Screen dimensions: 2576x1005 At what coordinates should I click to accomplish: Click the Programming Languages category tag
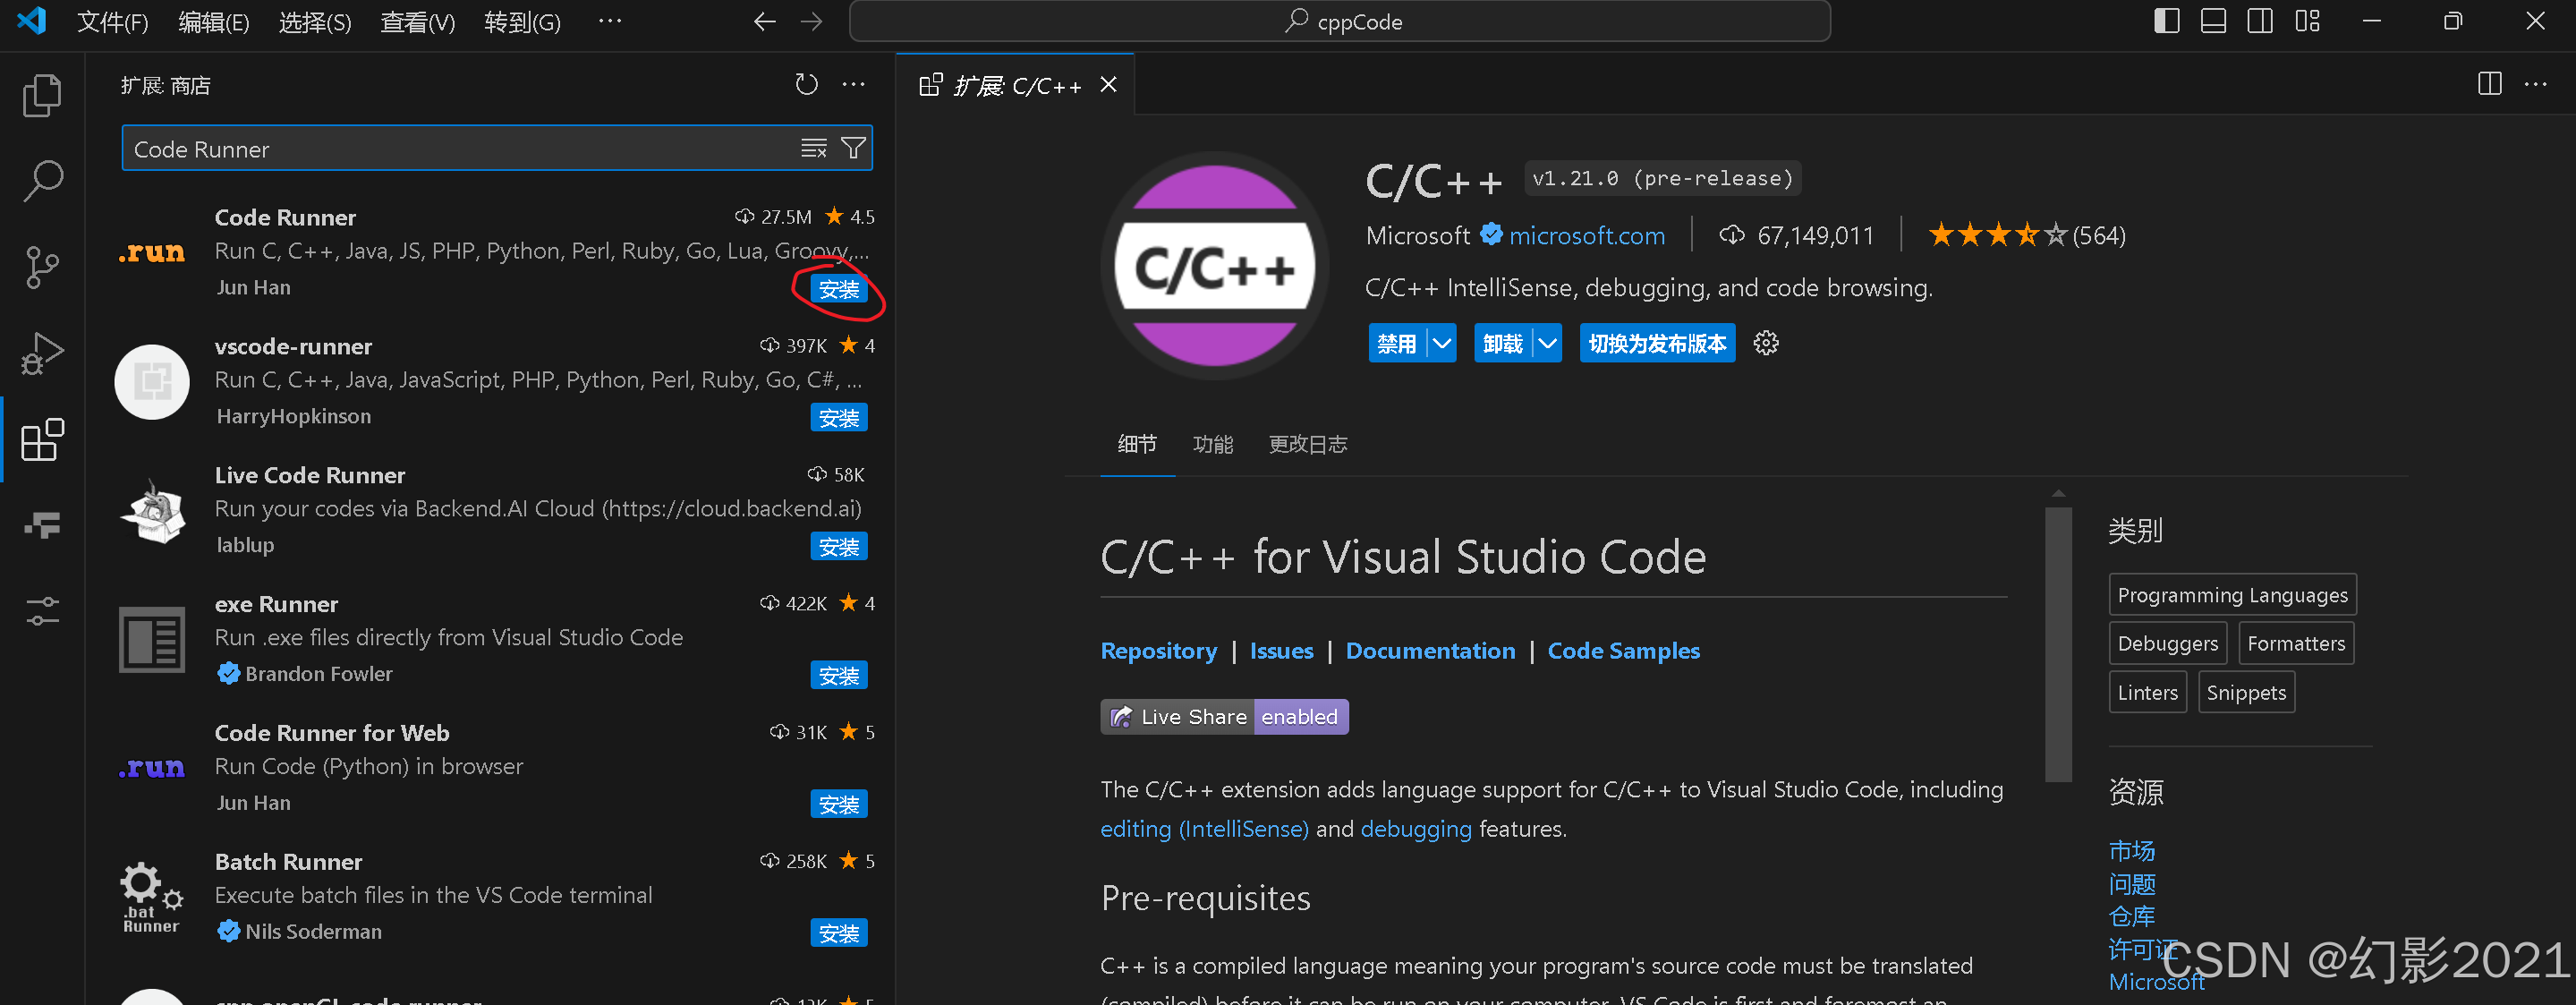pos(2232,595)
